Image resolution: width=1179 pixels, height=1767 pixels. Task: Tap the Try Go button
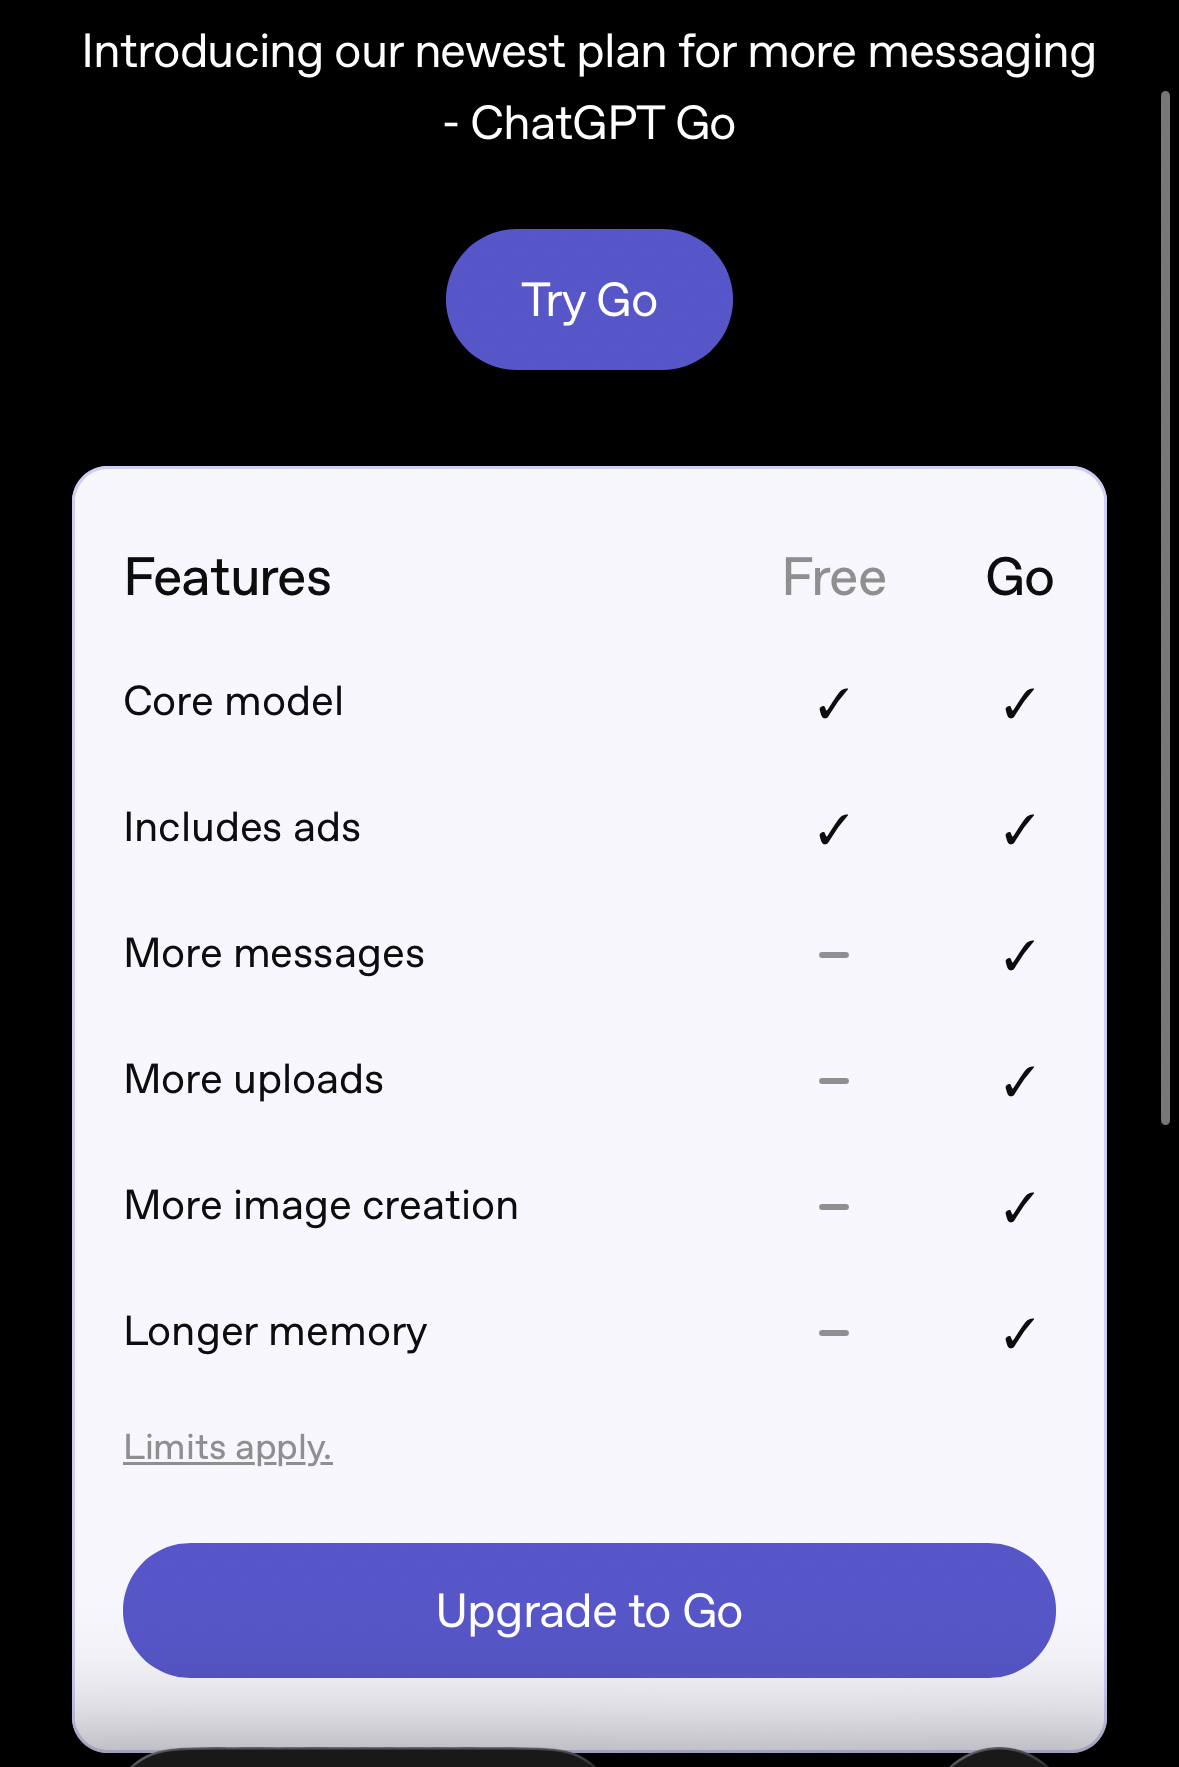point(589,300)
